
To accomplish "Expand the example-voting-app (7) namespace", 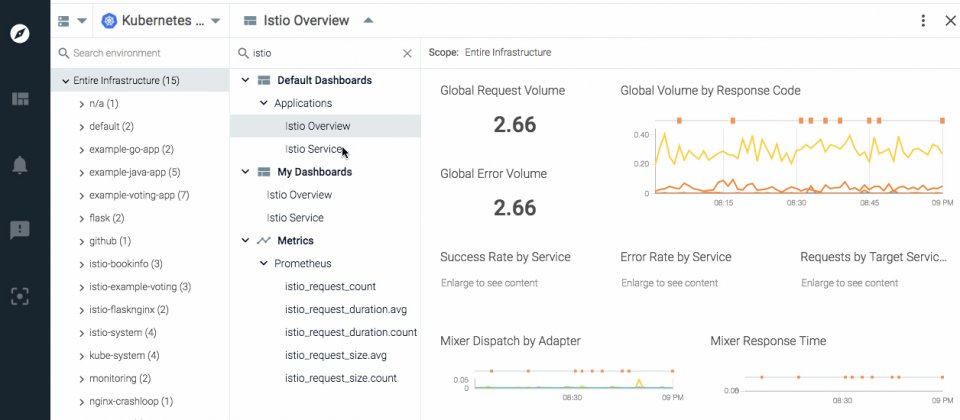I will (x=81, y=196).
